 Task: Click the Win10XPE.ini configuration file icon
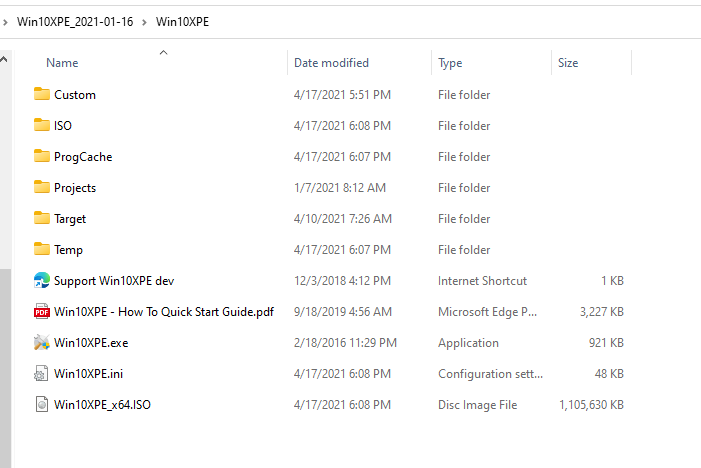pyautogui.click(x=42, y=373)
